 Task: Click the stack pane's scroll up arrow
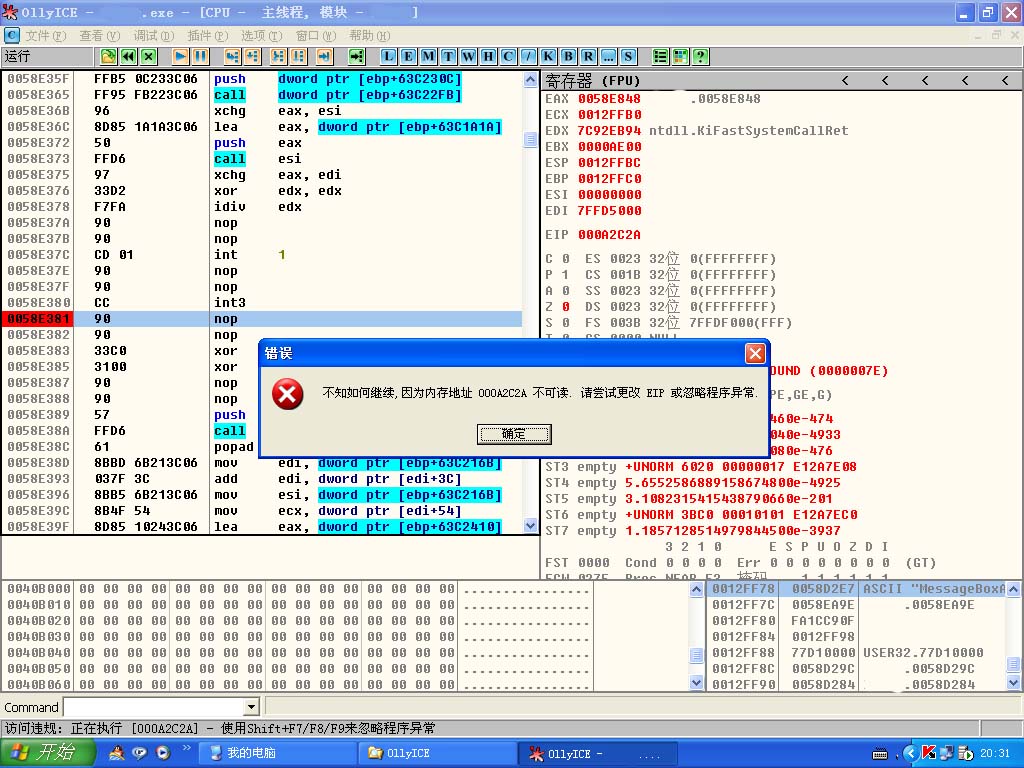(1014, 589)
